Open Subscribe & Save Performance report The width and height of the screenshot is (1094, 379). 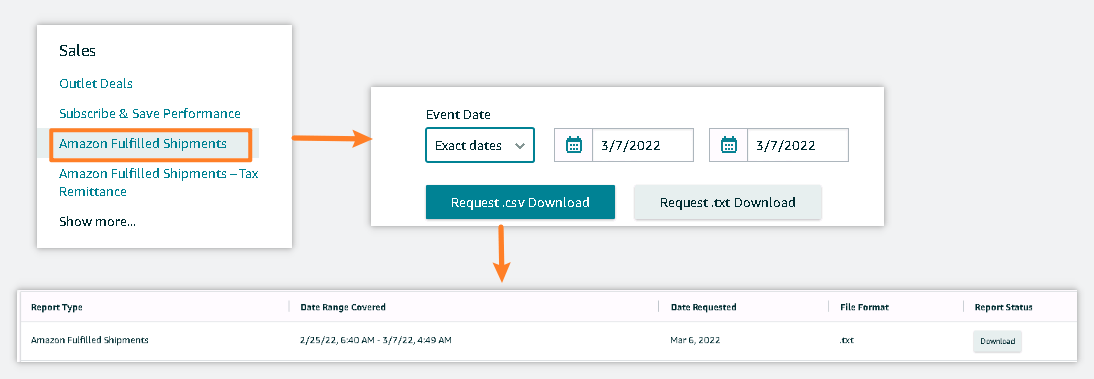click(x=150, y=113)
